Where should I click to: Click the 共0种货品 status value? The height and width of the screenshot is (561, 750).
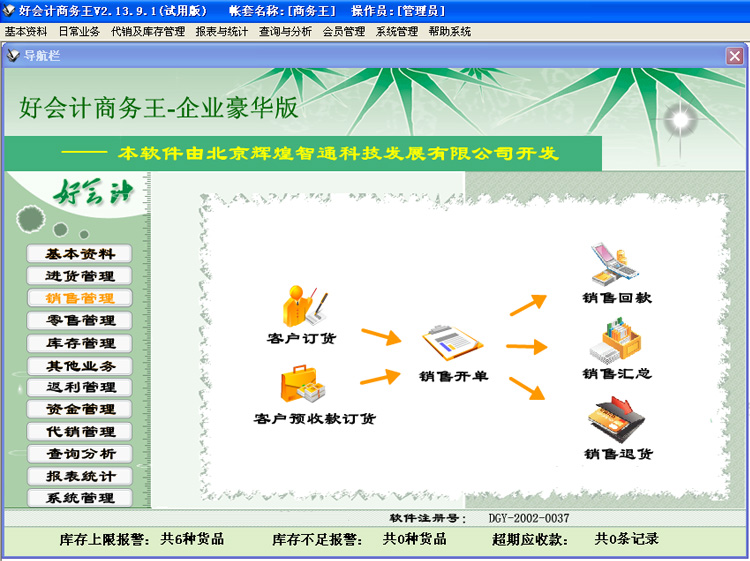tap(415, 539)
